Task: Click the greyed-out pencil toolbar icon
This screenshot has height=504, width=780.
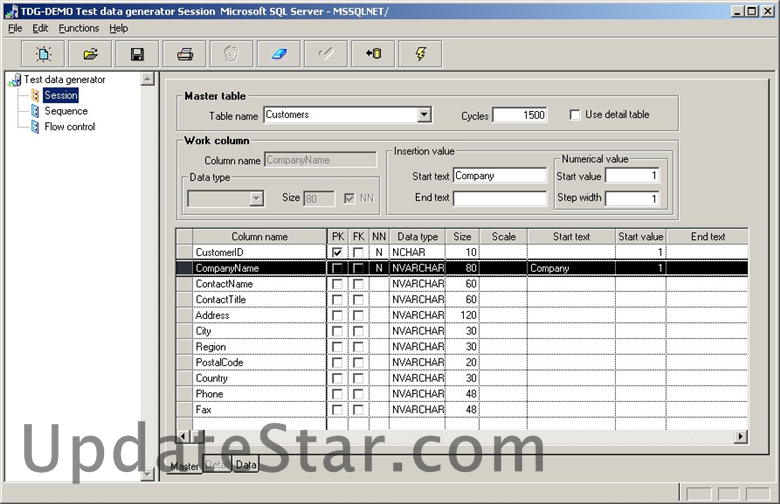Action: [x=326, y=54]
